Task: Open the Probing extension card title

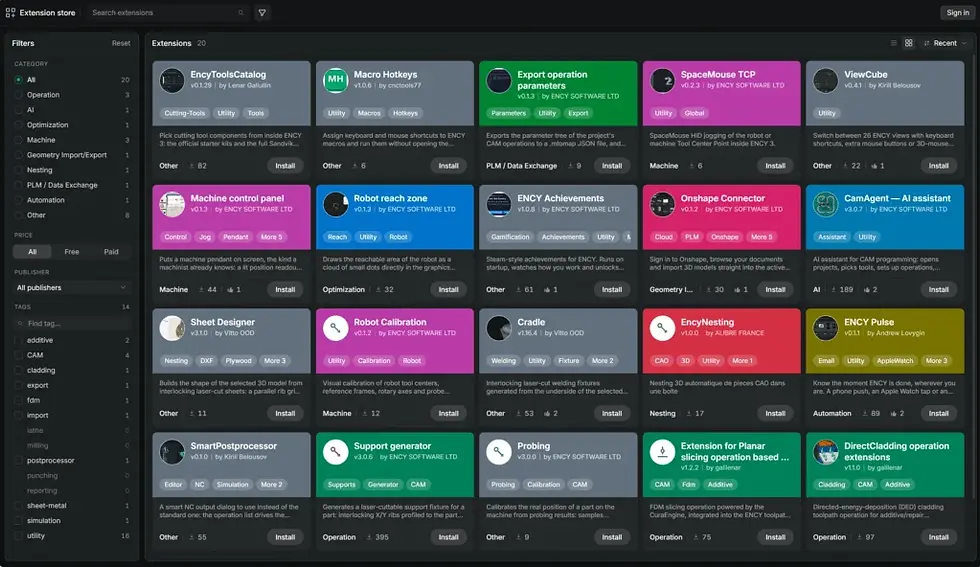Action: (533, 446)
